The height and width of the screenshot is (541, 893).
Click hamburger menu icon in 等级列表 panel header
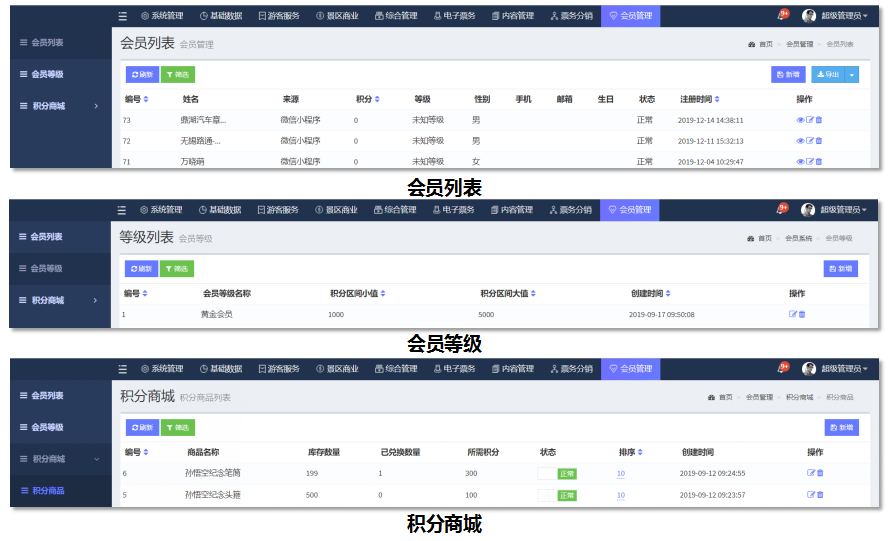tap(122, 210)
